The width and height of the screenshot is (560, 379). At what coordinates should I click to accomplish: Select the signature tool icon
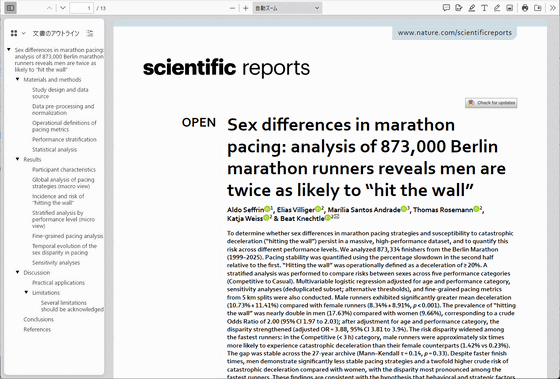459,8
